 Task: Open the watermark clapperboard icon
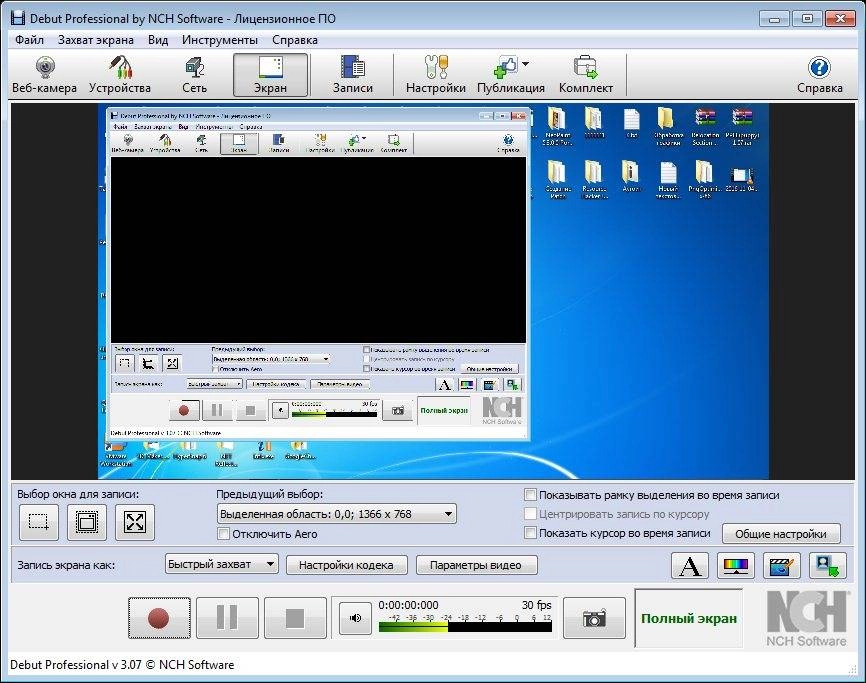tap(781, 565)
